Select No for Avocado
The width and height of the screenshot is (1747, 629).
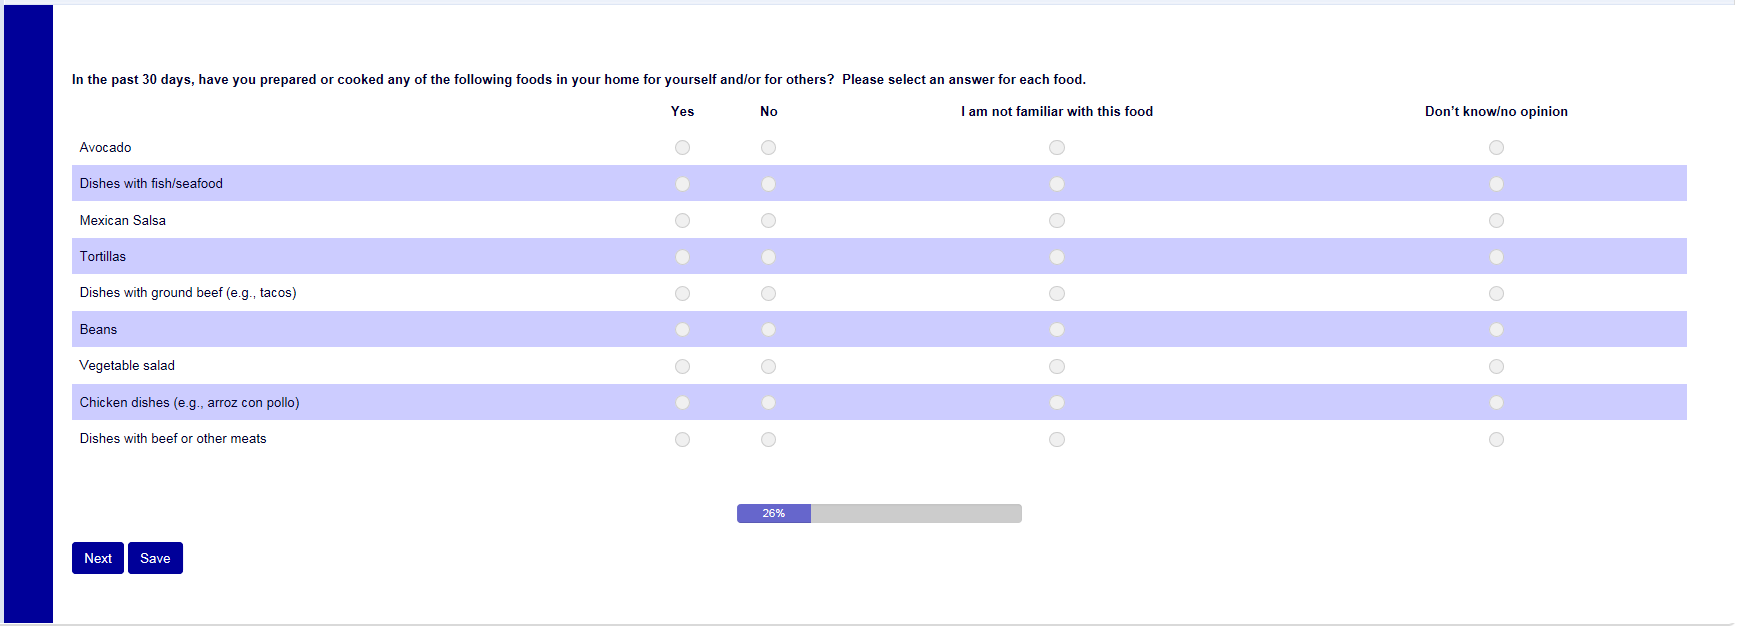[768, 148]
